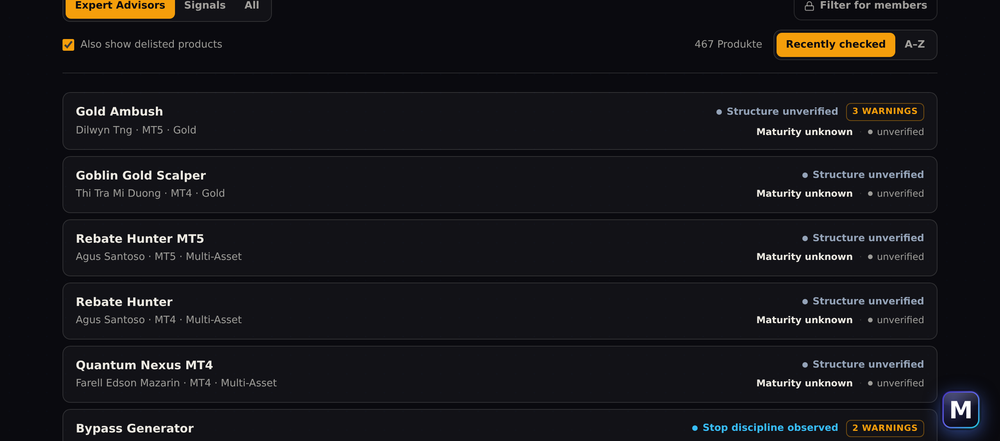This screenshot has height=441, width=1000.
Task: Open the Quantum Nexus MT4 listing
Action: pos(499,375)
